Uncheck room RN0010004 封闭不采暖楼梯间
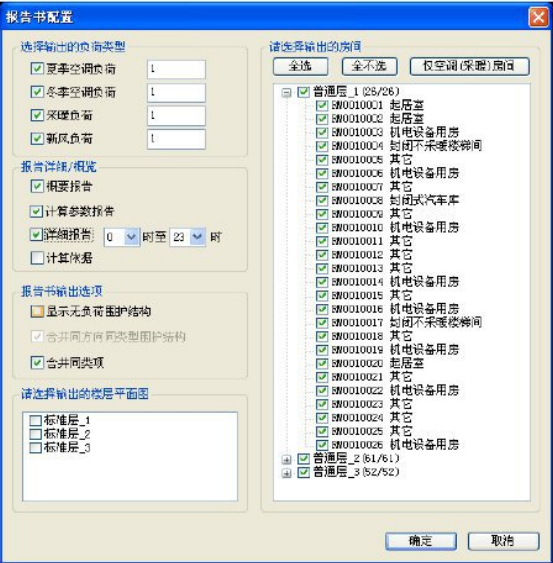 point(322,146)
